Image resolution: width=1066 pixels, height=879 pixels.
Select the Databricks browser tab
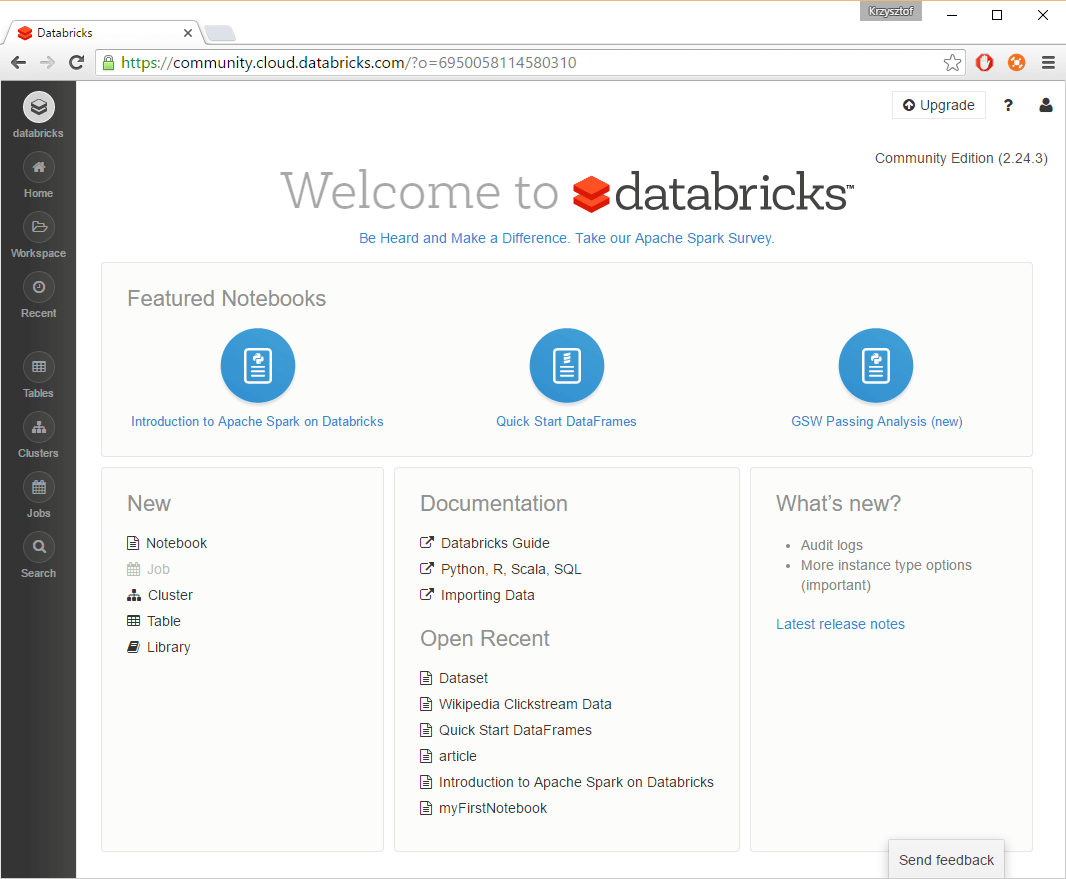point(102,33)
